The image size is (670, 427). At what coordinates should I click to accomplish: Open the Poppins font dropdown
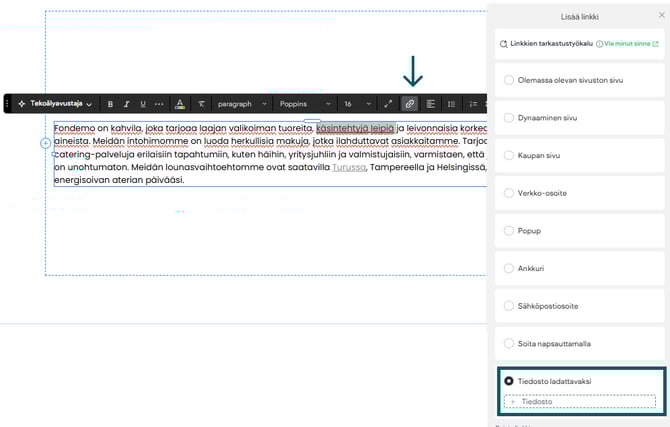[304, 104]
